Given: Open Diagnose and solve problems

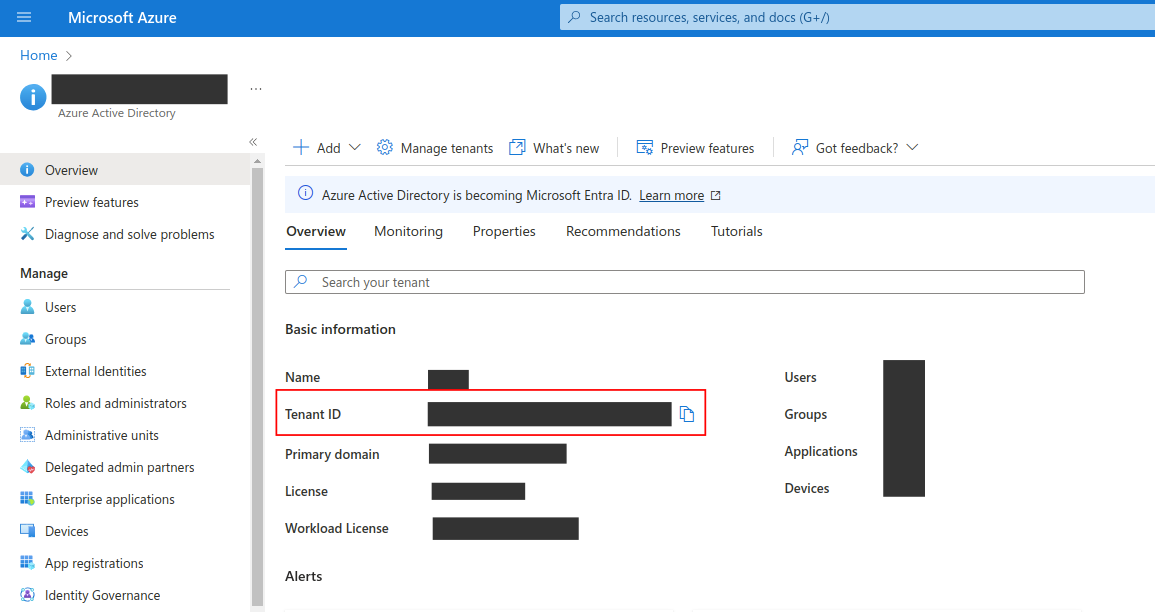Looking at the screenshot, I should click(x=129, y=234).
